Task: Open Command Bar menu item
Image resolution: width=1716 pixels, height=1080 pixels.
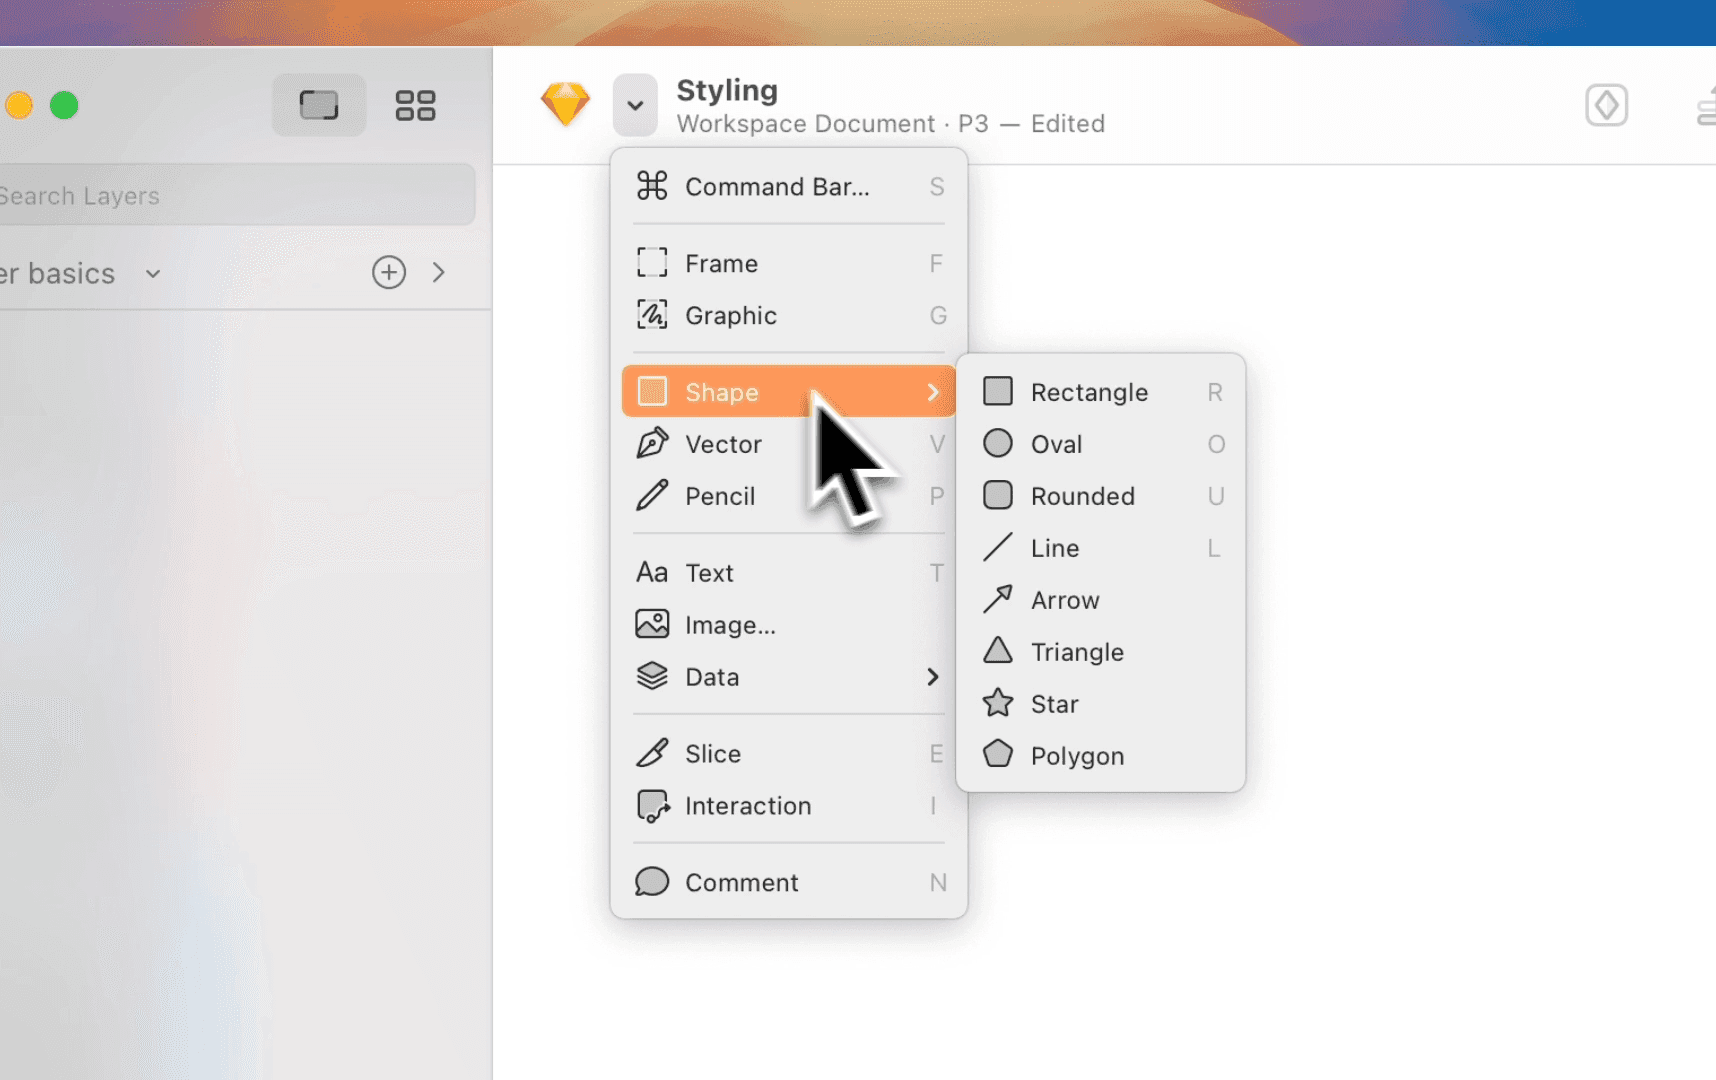Action: tap(789, 187)
